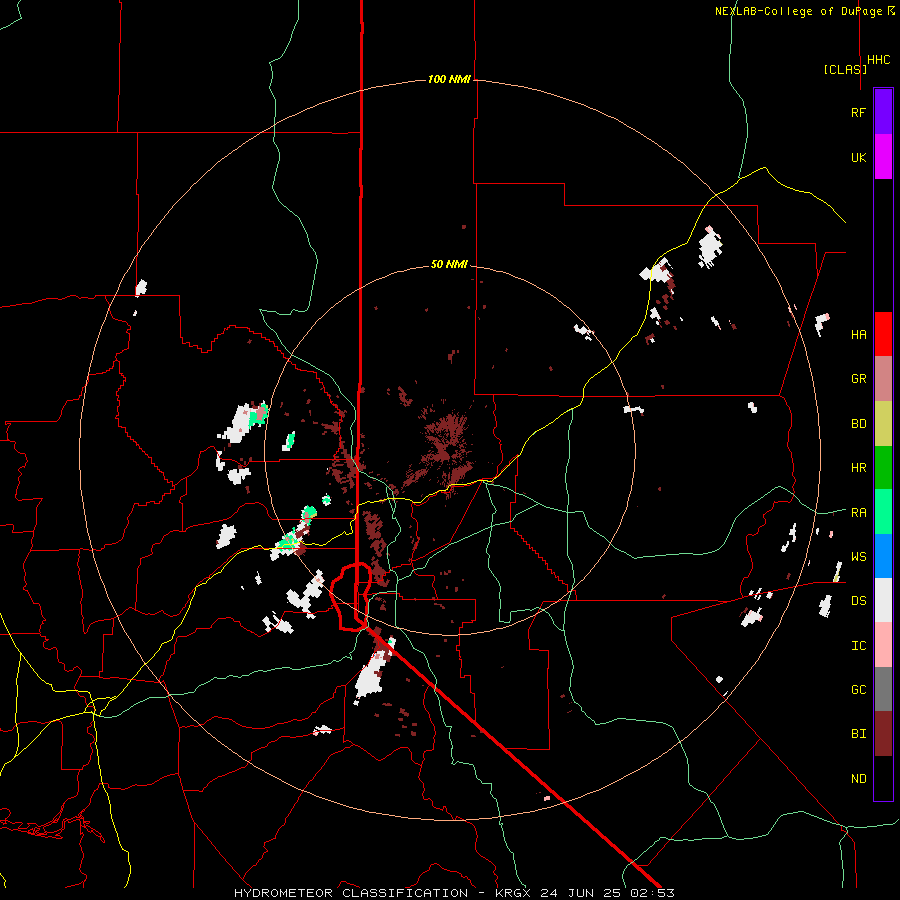The height and width of the screenshot is (900, 900).
Task: Click the RF purple legend swatch
Action: pos(883,112)
